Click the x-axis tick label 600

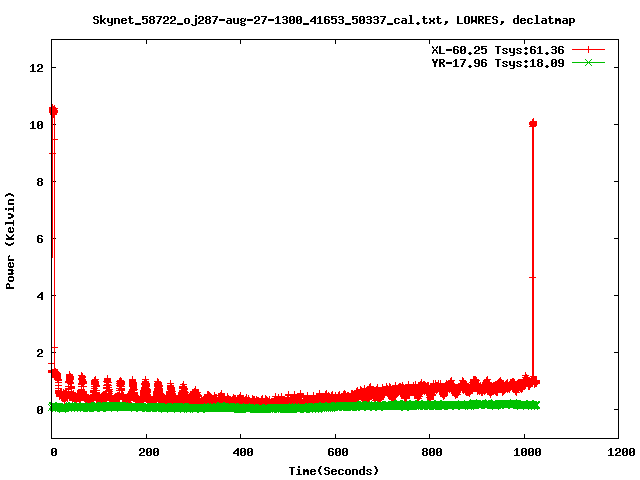pyautogui.click(x=338, y=452)
